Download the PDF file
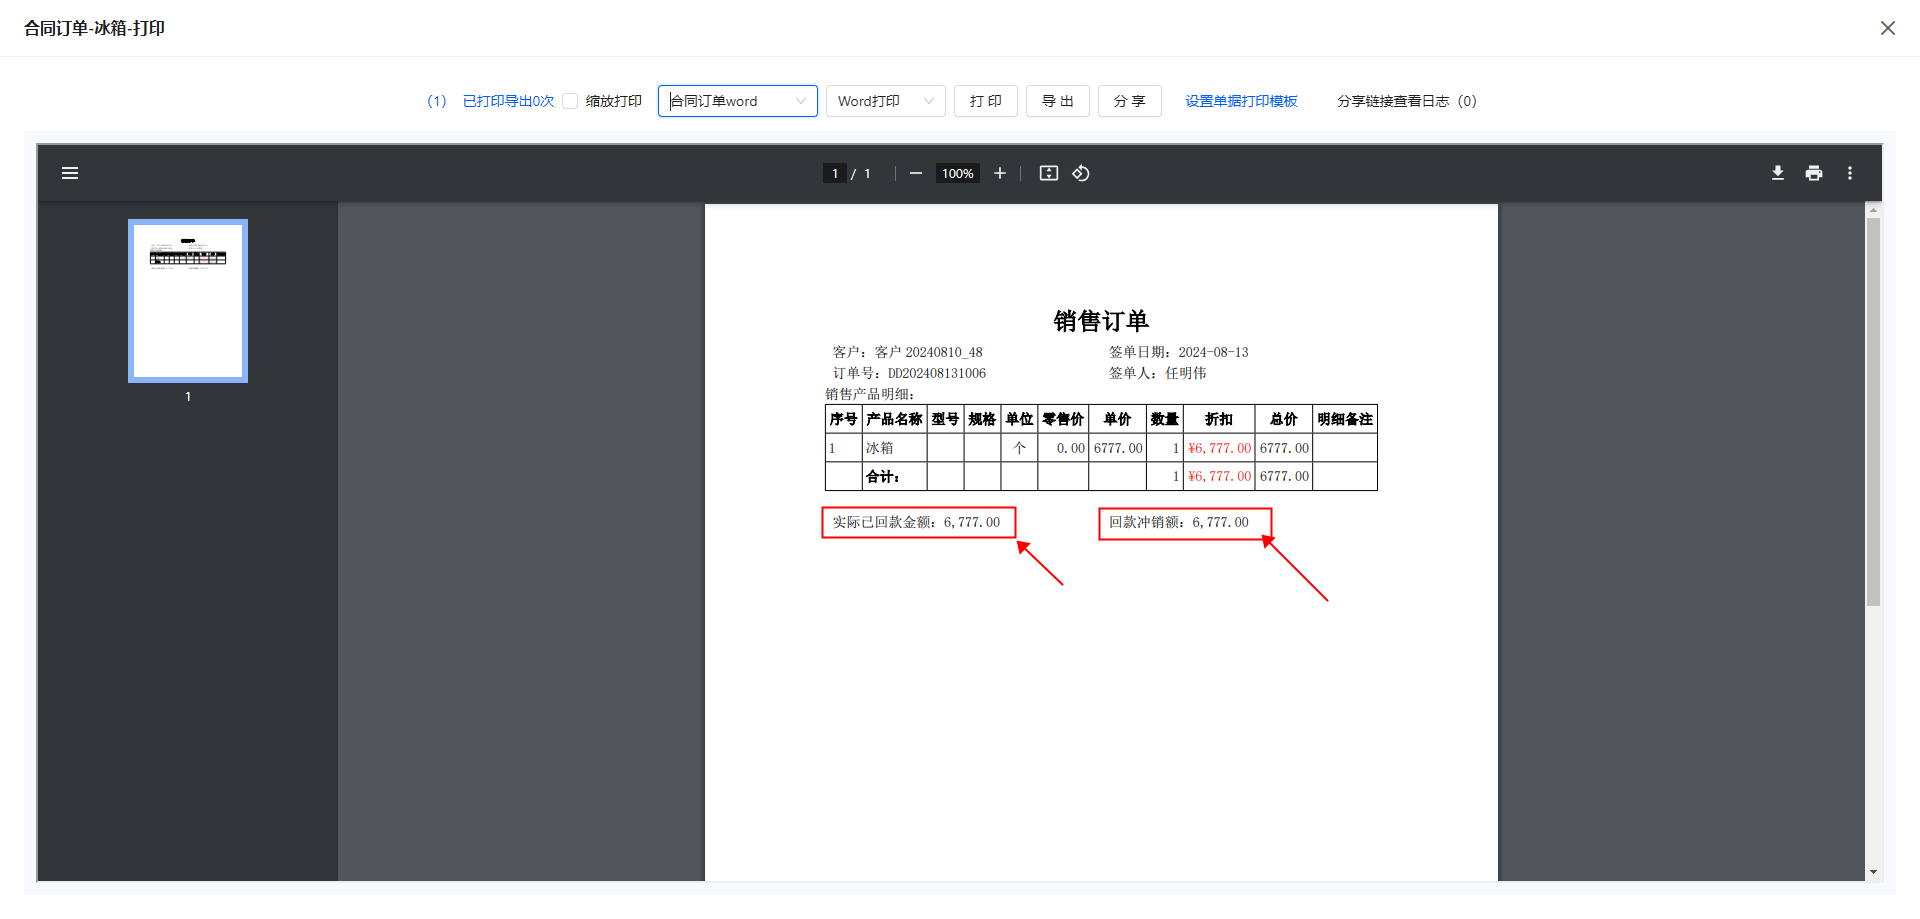Screen dimensions: 1920x919 coord(1777,173)
